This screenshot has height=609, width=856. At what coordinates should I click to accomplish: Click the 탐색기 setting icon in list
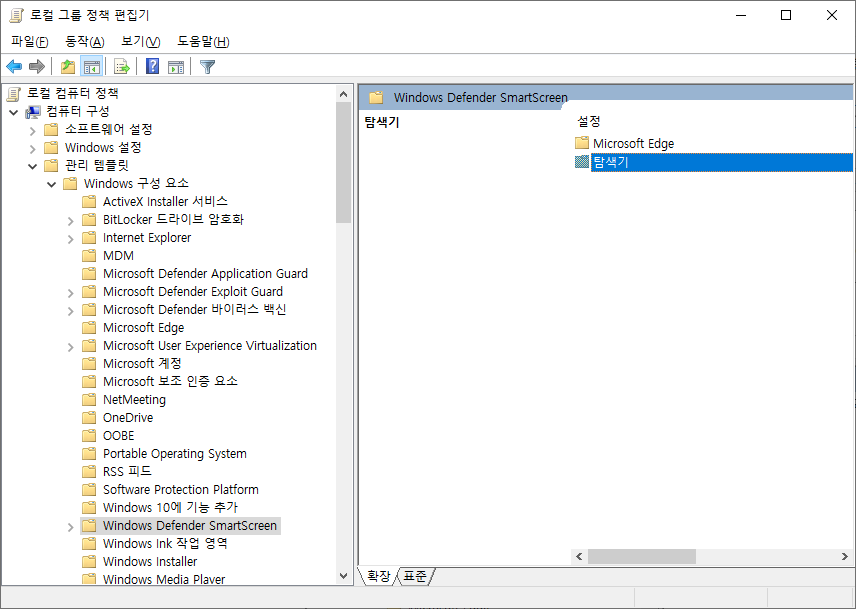pyautogui.click(x=582, y=162)
